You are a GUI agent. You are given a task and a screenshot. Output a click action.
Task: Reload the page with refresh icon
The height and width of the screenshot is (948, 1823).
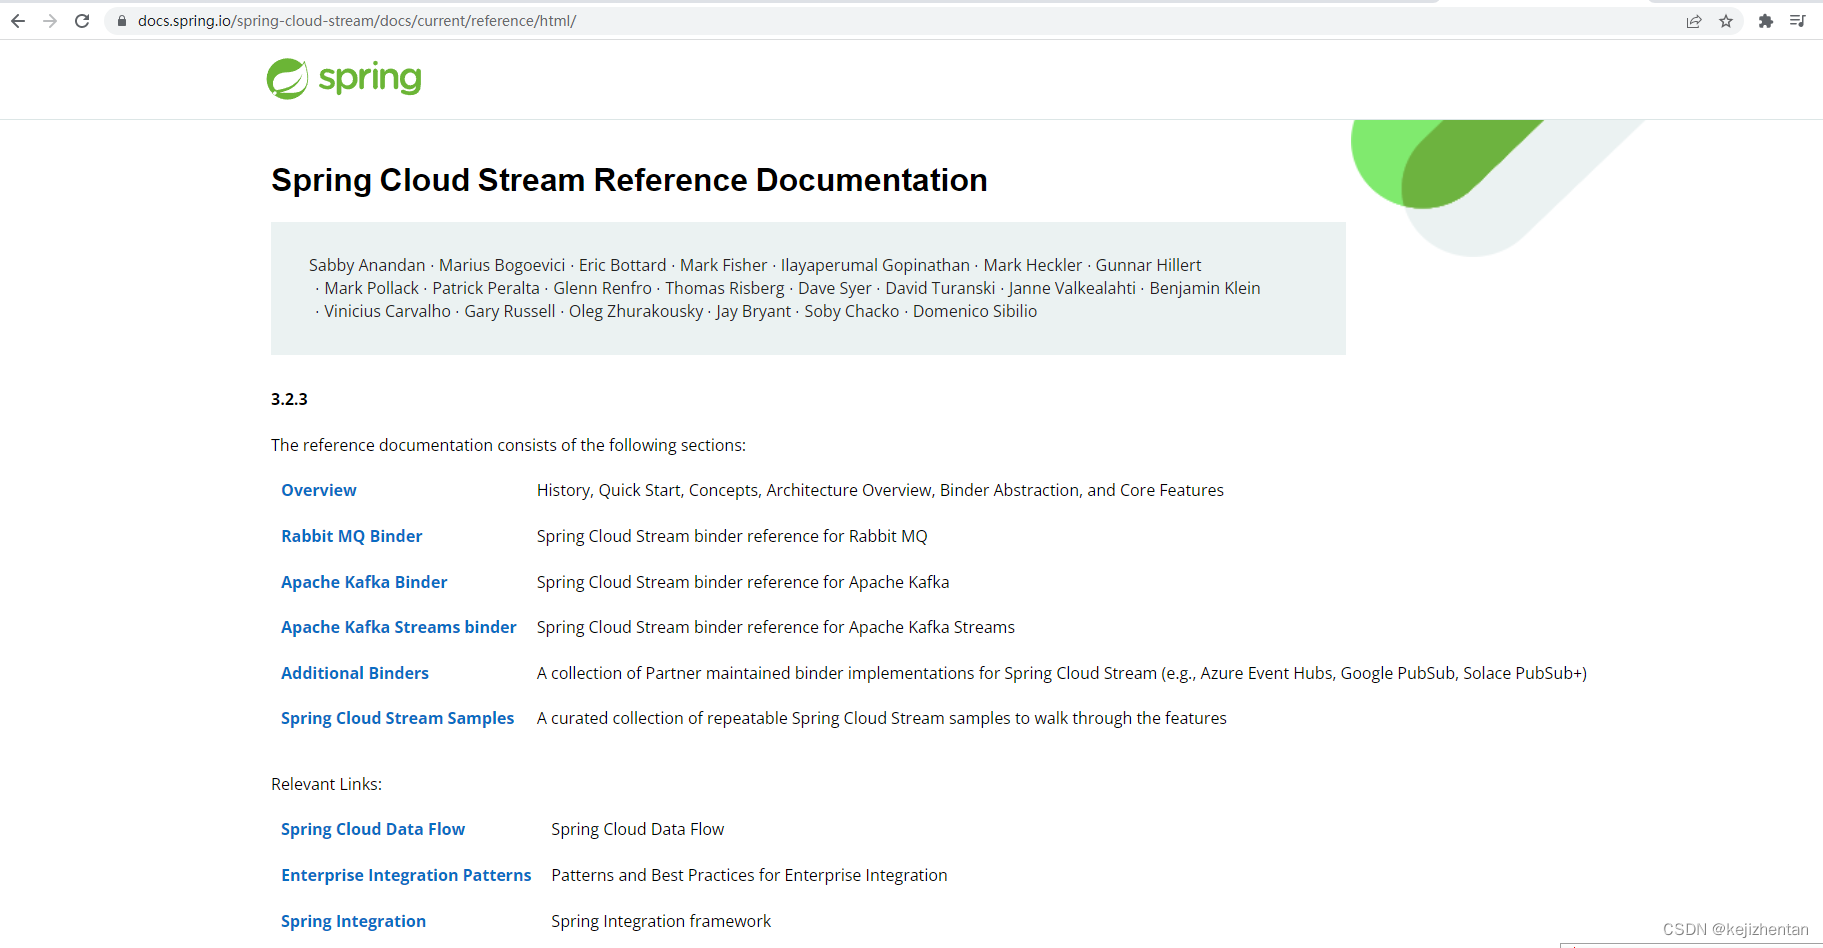pos(82,21)
